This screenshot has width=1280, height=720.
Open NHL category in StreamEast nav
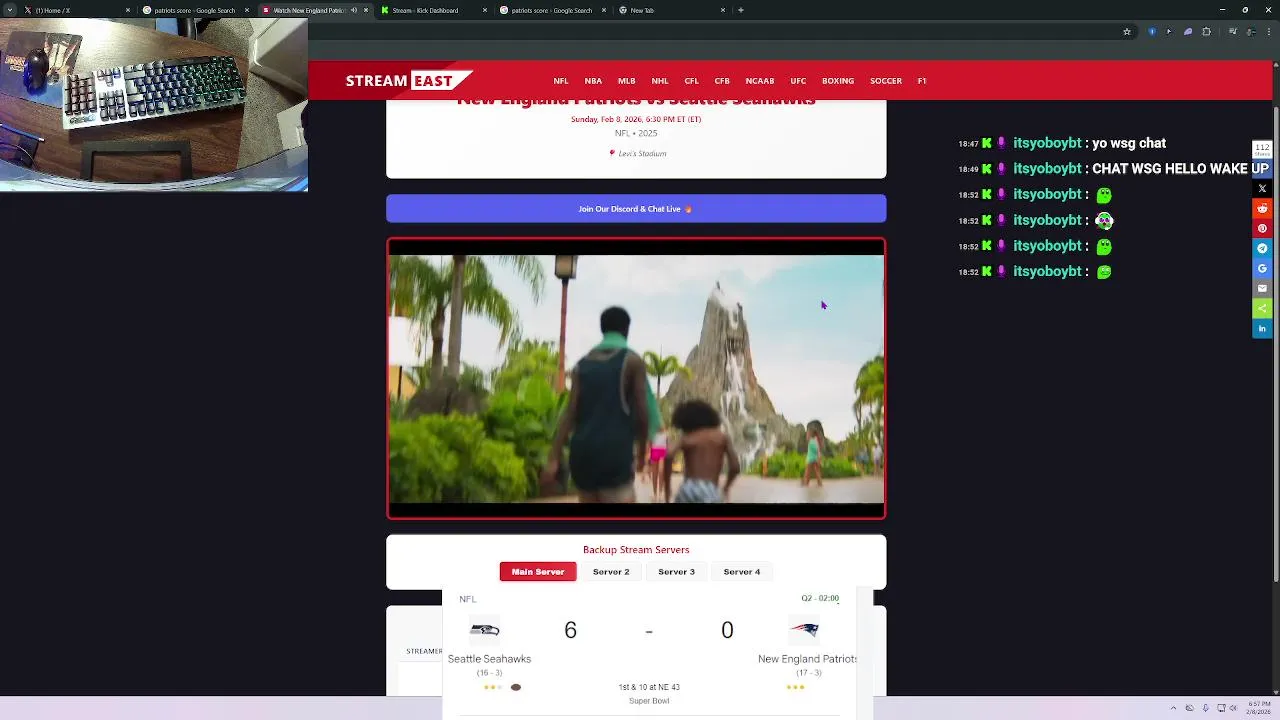pyautogui.click(x=660, y=81)
